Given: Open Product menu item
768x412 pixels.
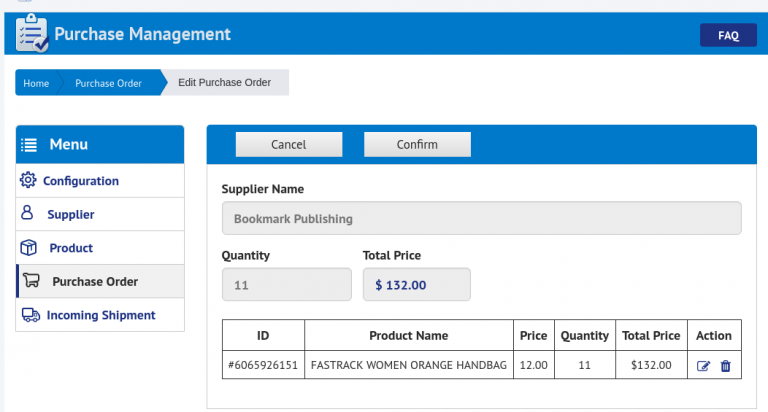Looking at the screenshot, I should tap(100, 248).
